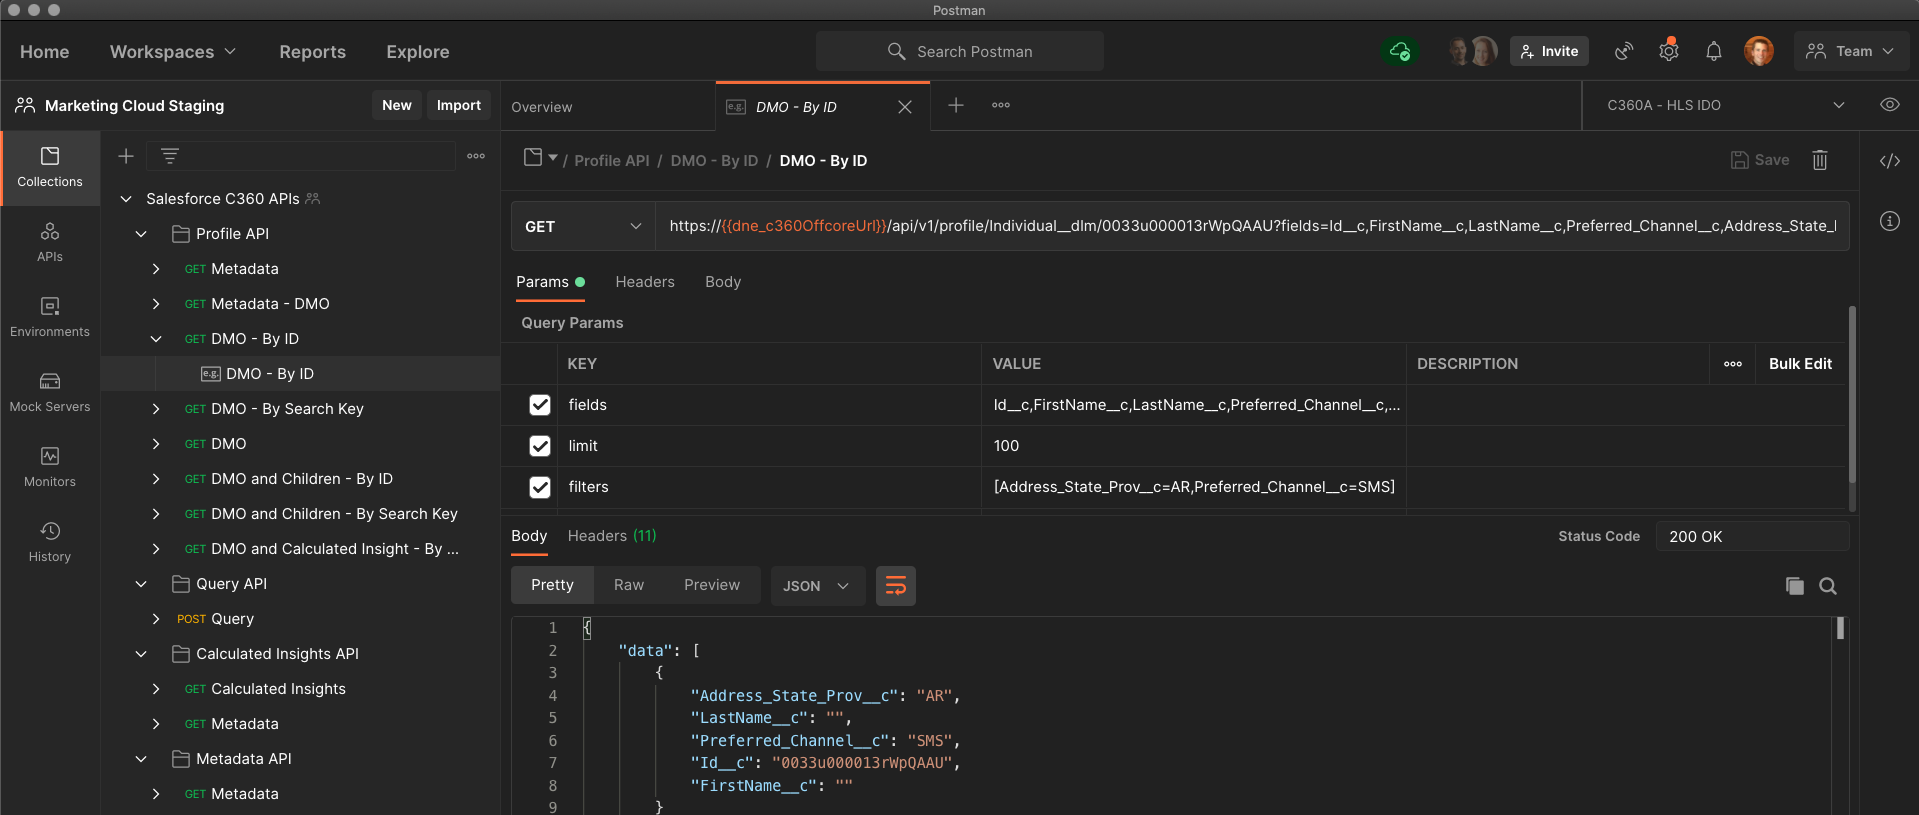Image resolution: width=1919 pixels, height=815 pixels.
Task: Open the Workspaces dropdown menu
Action: point(173,52)
